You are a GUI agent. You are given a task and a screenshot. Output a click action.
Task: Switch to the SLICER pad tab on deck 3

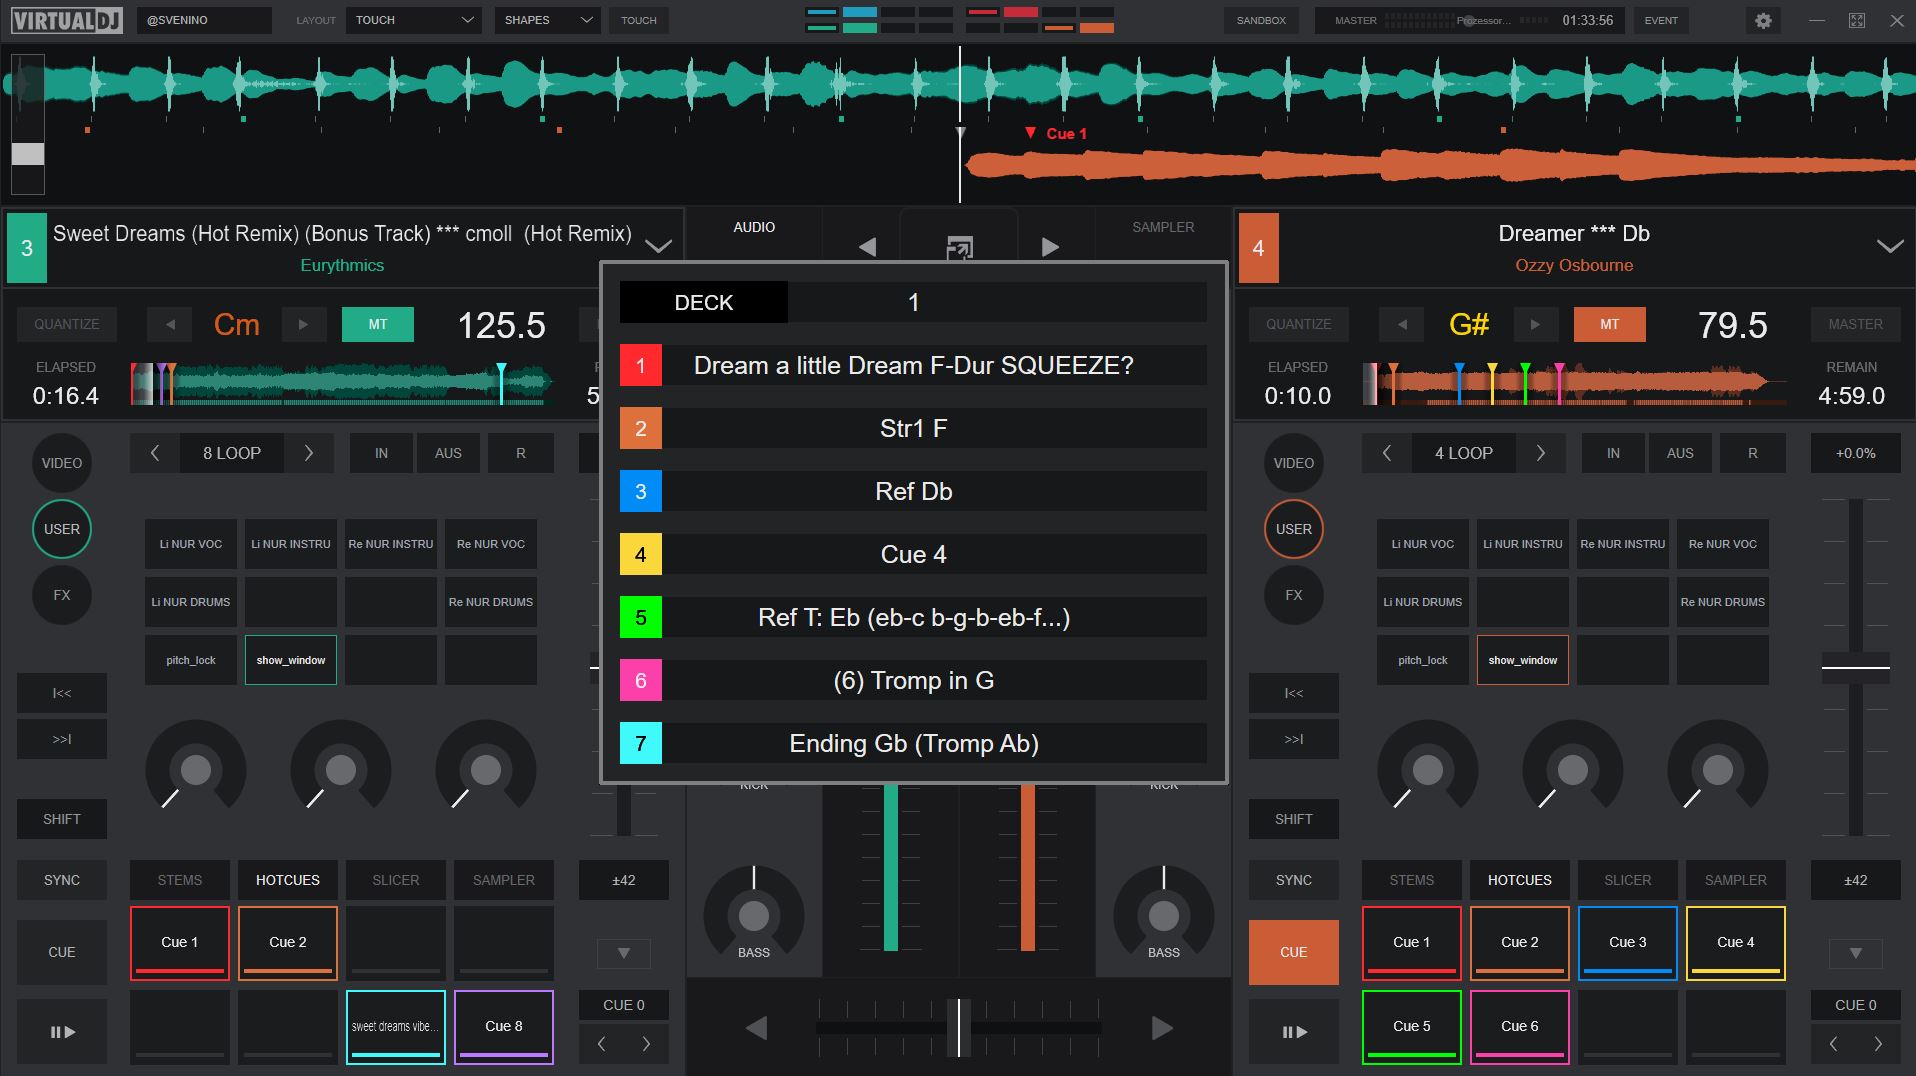tap(396, 880)
